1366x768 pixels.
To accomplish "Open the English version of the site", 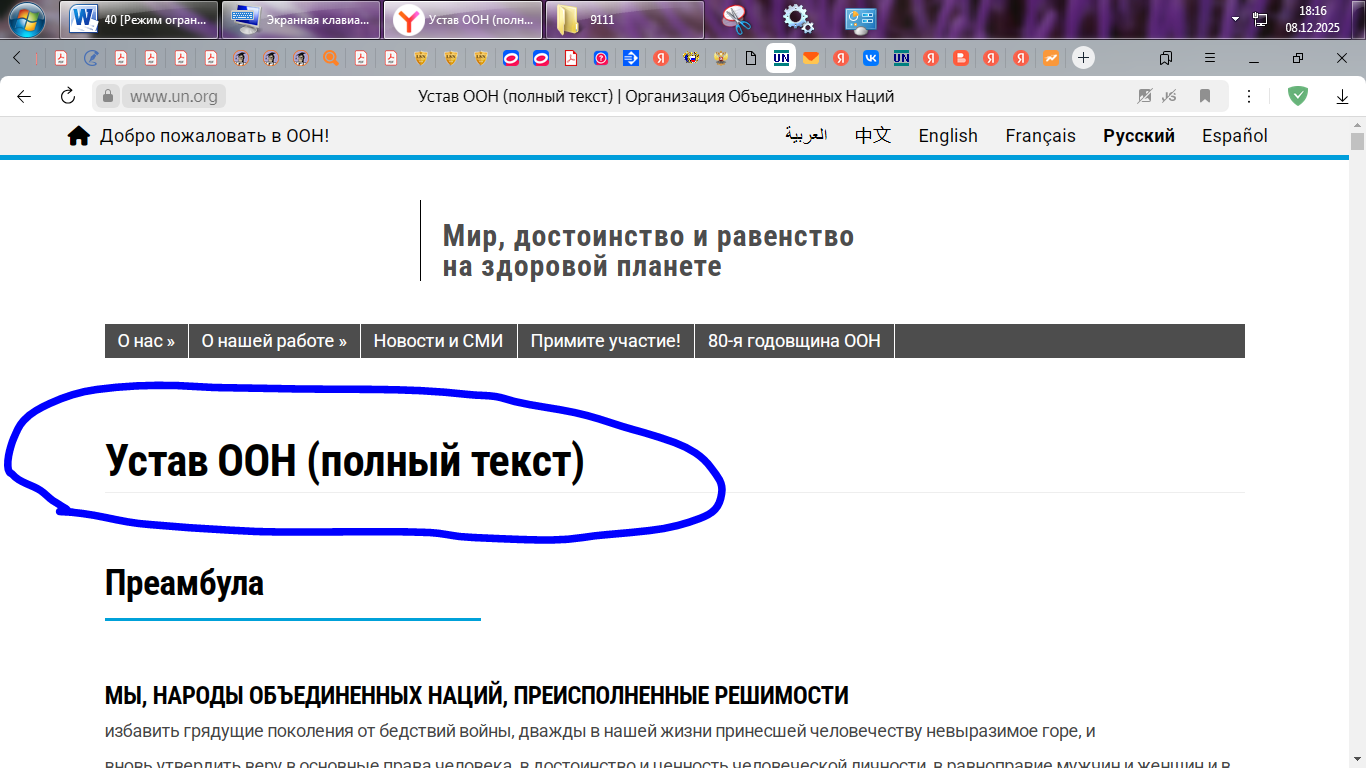I will (947, 135).
